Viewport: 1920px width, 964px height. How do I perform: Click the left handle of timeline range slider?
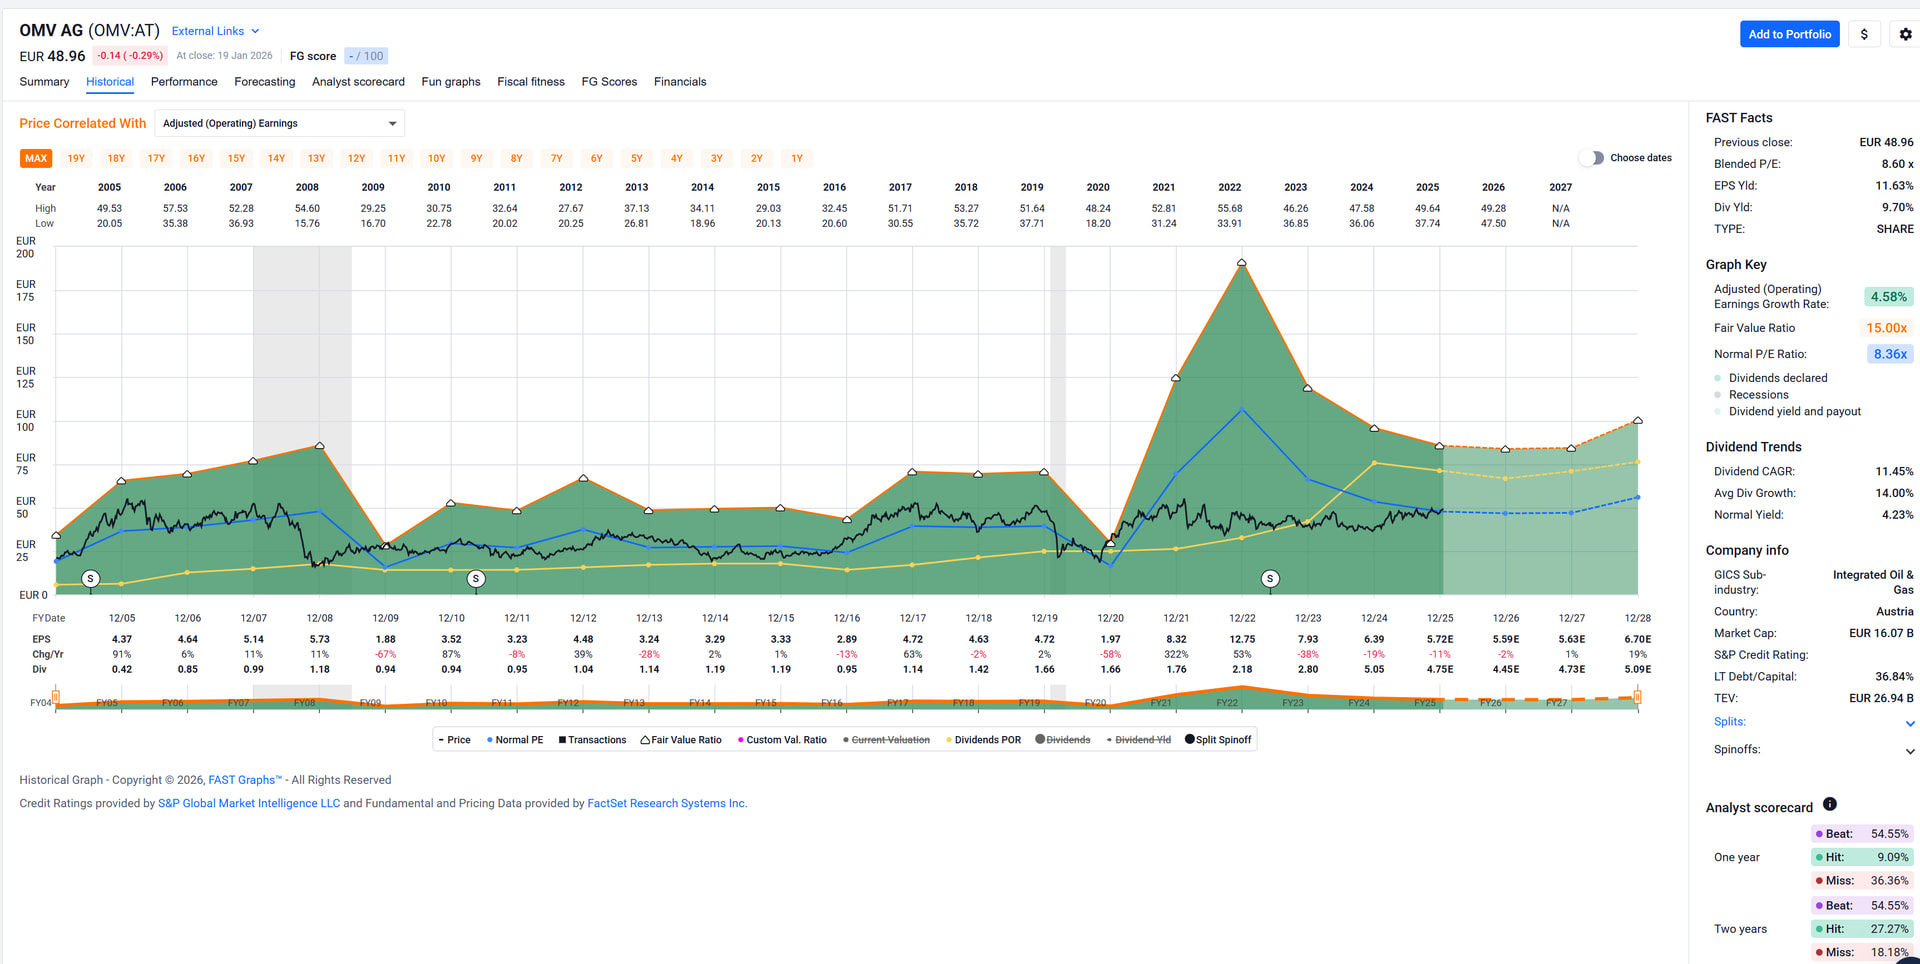pyautogui.click(x=56, y=697)
